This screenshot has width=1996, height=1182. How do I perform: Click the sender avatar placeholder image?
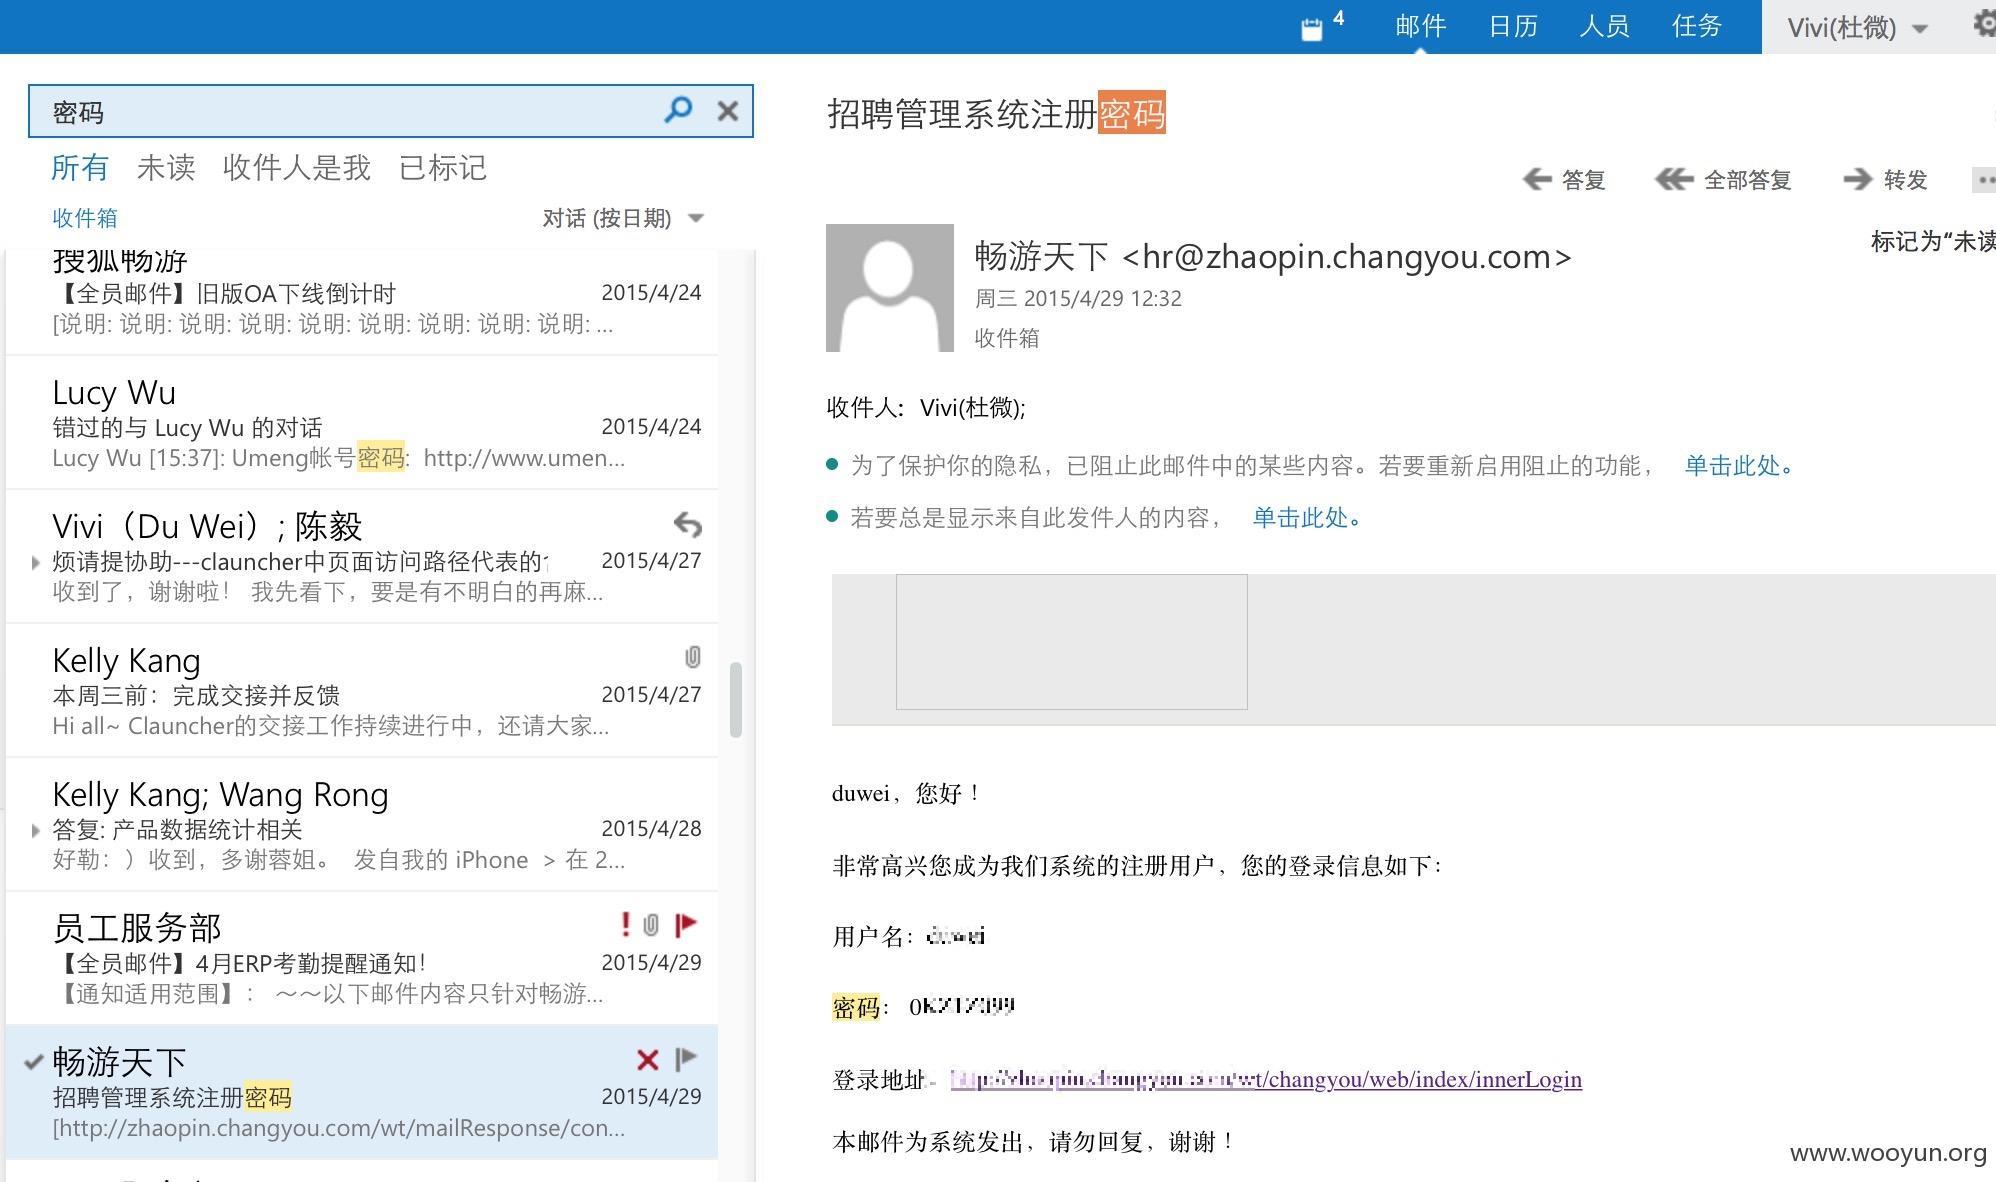890,288
